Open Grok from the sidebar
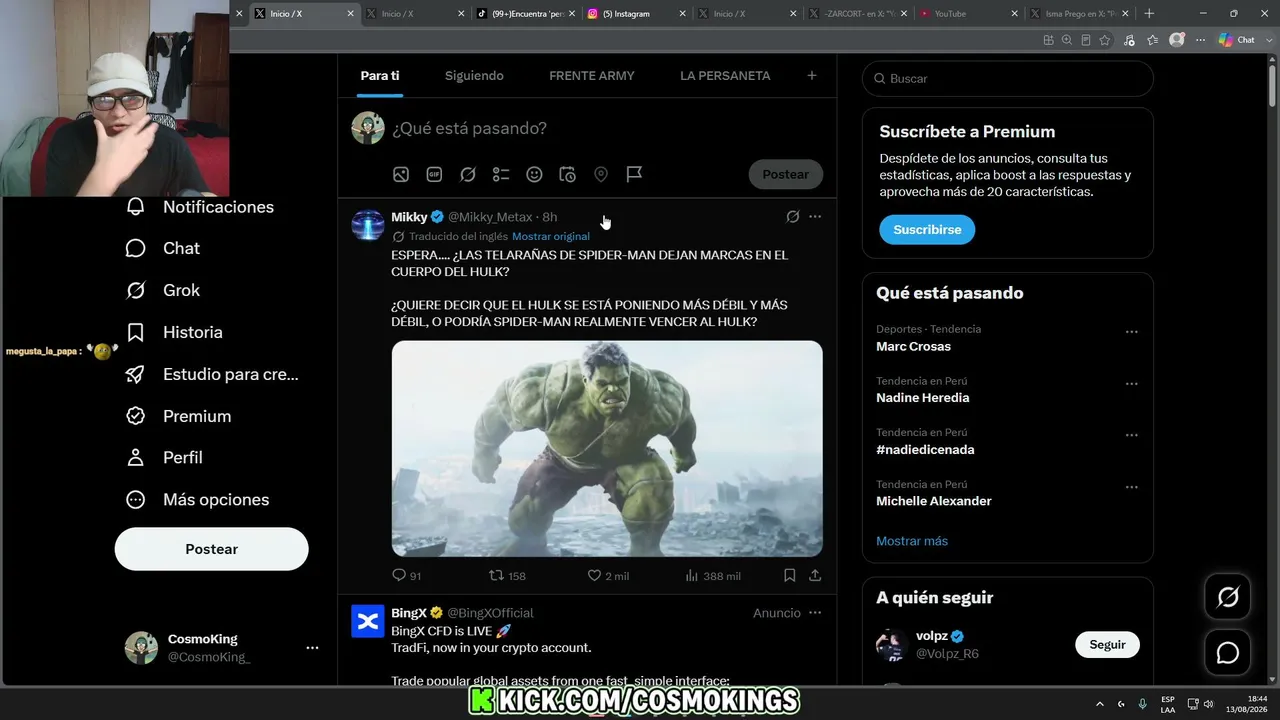The width and height of the screenshot is (1280, 720). [x=162, y=290]
